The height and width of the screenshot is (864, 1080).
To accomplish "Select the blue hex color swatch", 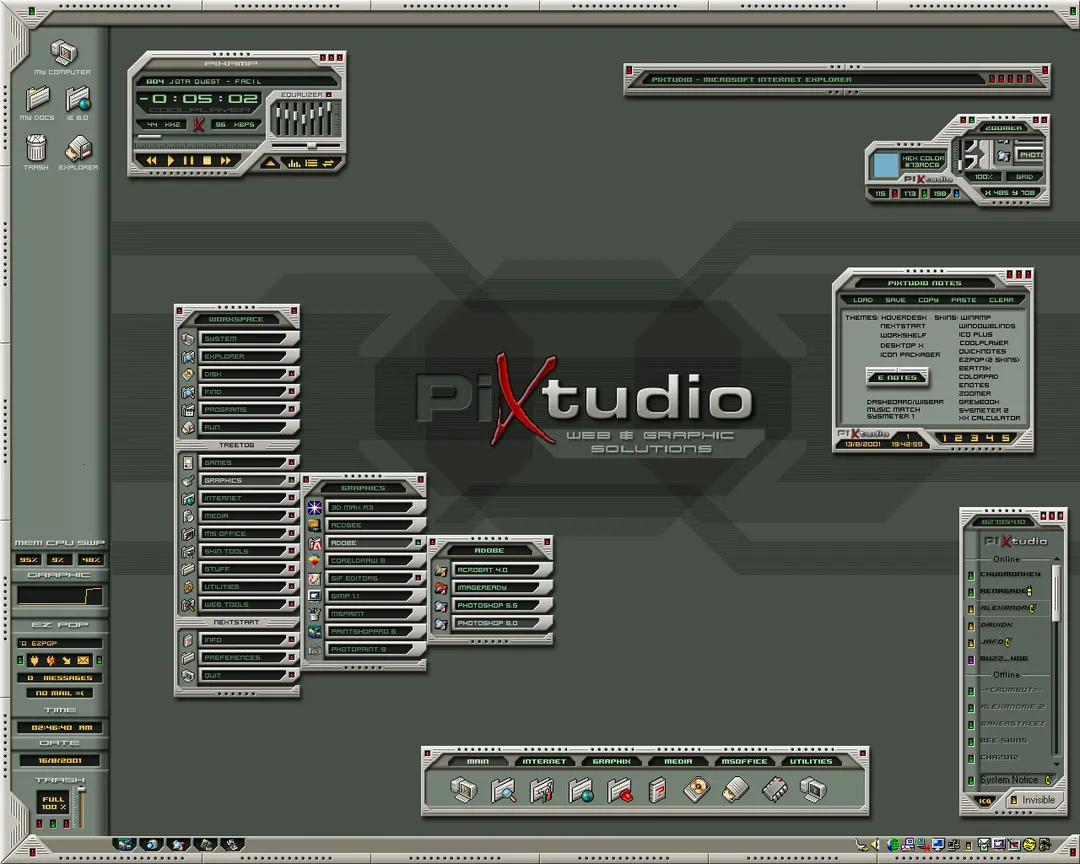I will coord(885,165).
